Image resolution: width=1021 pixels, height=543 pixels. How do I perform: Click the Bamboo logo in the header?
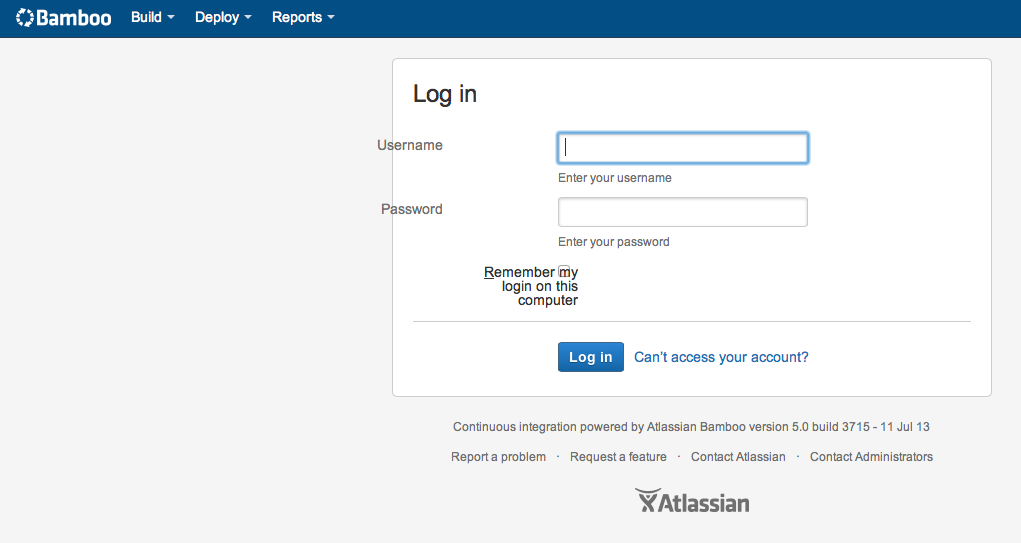tap(63, 18)
